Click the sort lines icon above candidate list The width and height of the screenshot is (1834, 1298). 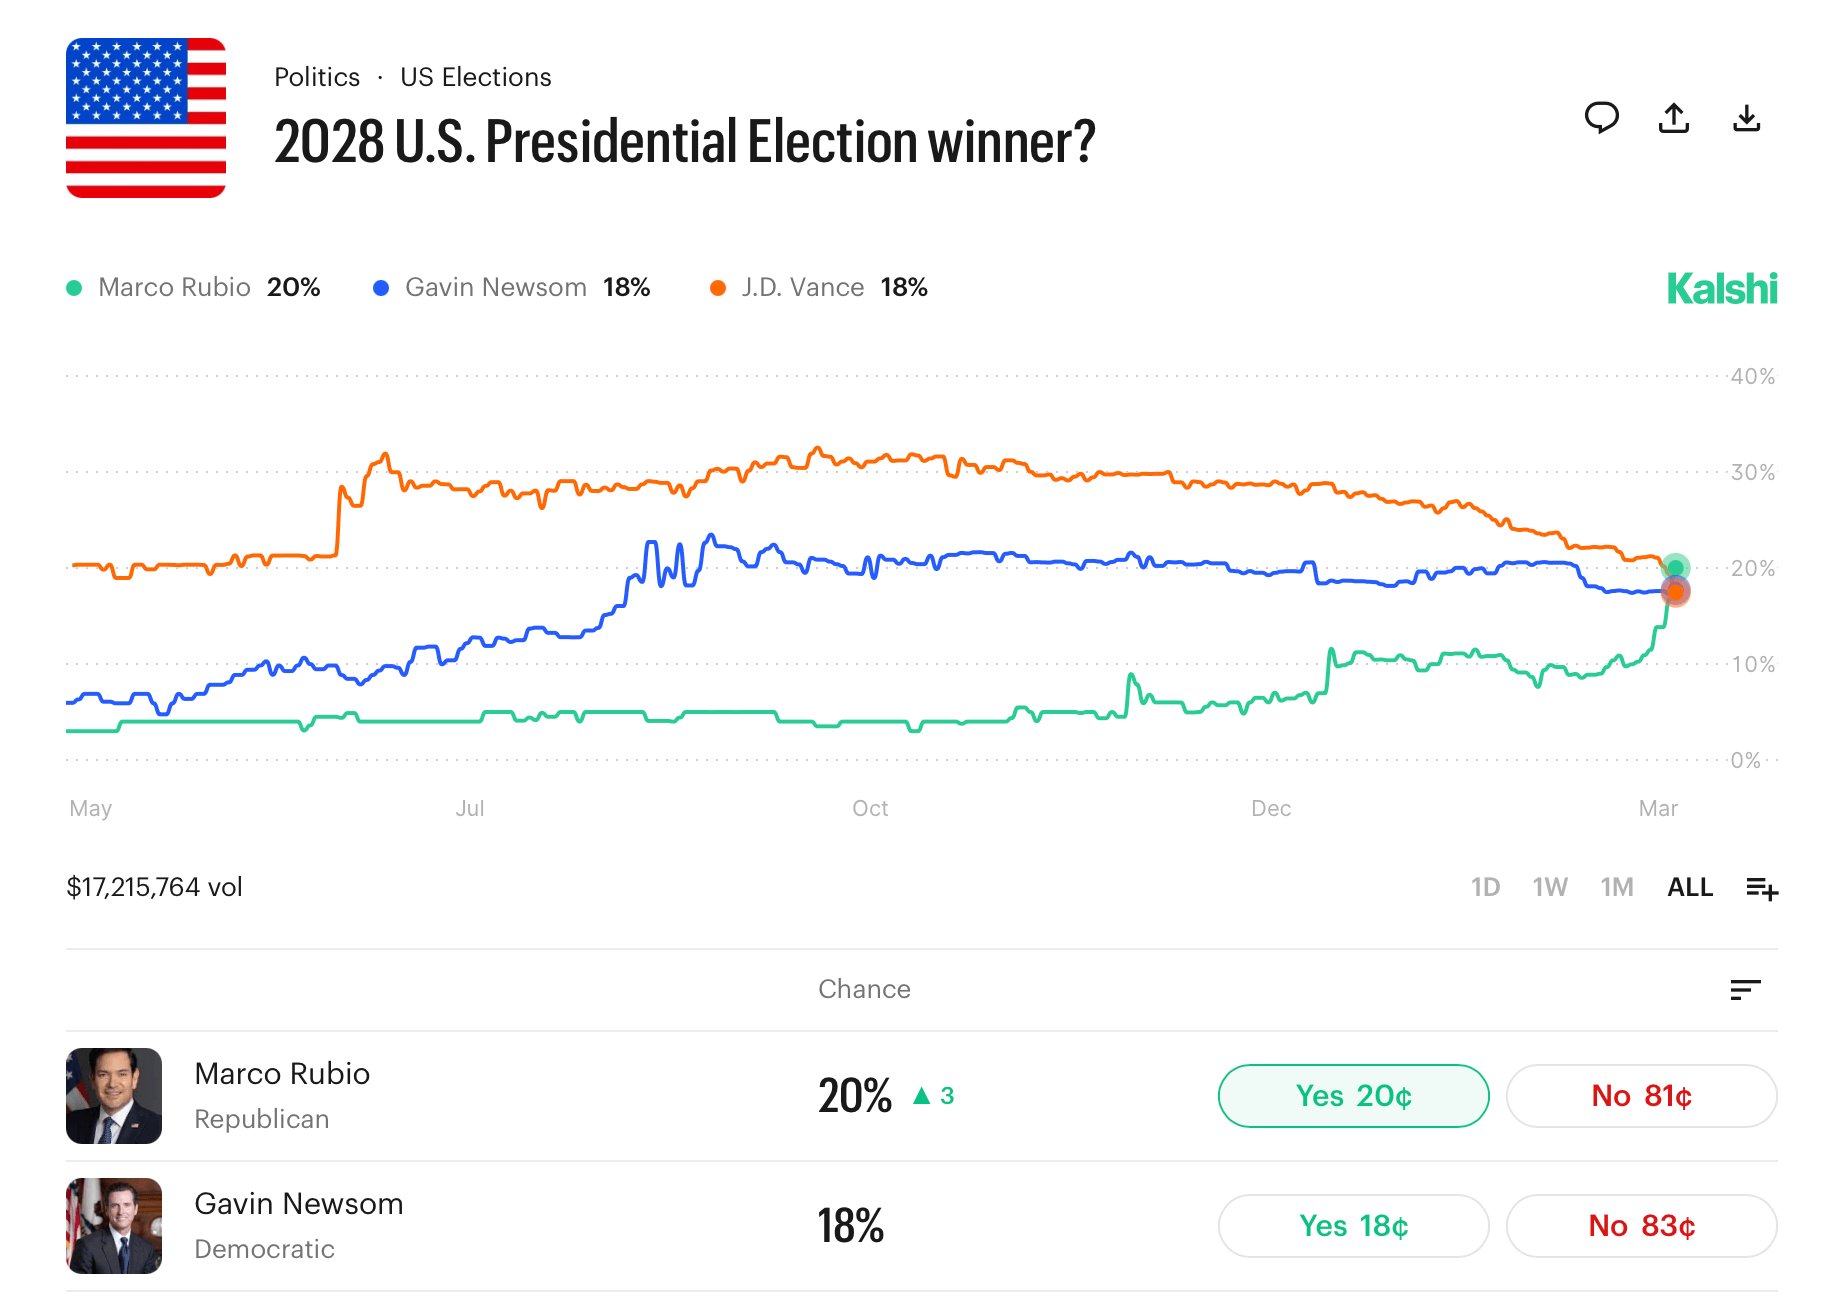[1746, 990]
